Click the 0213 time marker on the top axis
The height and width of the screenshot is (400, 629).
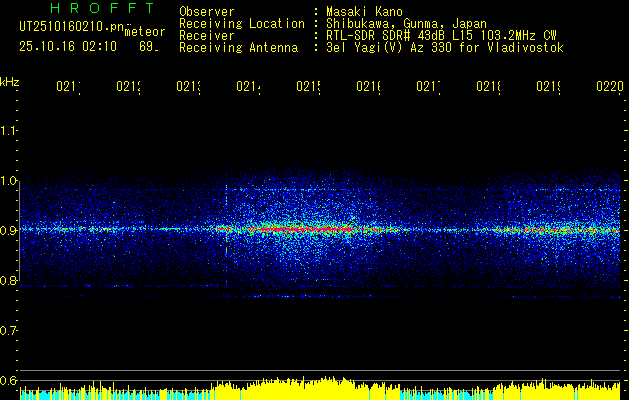[189, 86]
